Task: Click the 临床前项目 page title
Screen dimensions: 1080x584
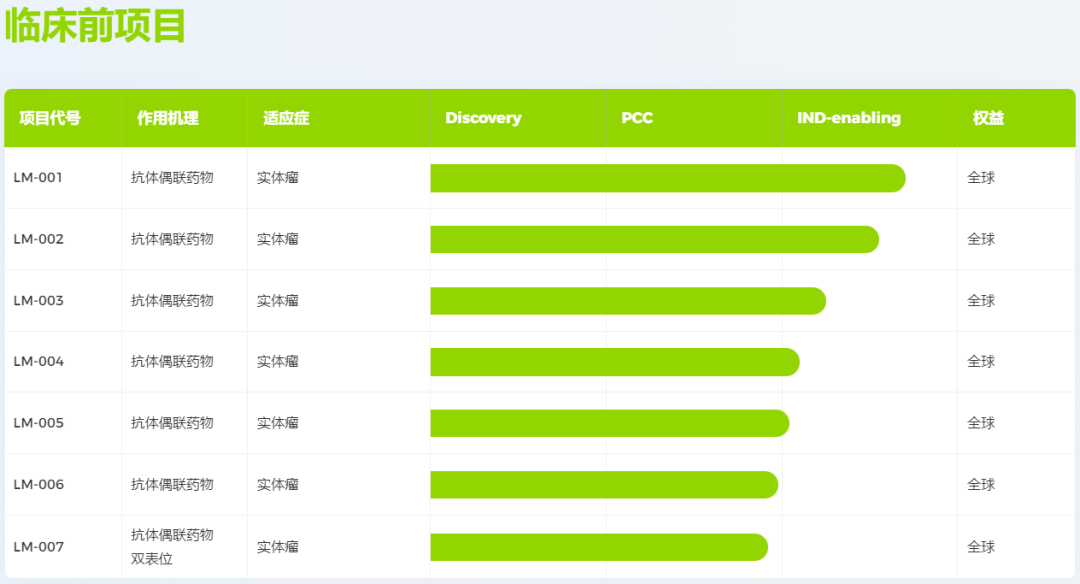Action: (96, 25)
